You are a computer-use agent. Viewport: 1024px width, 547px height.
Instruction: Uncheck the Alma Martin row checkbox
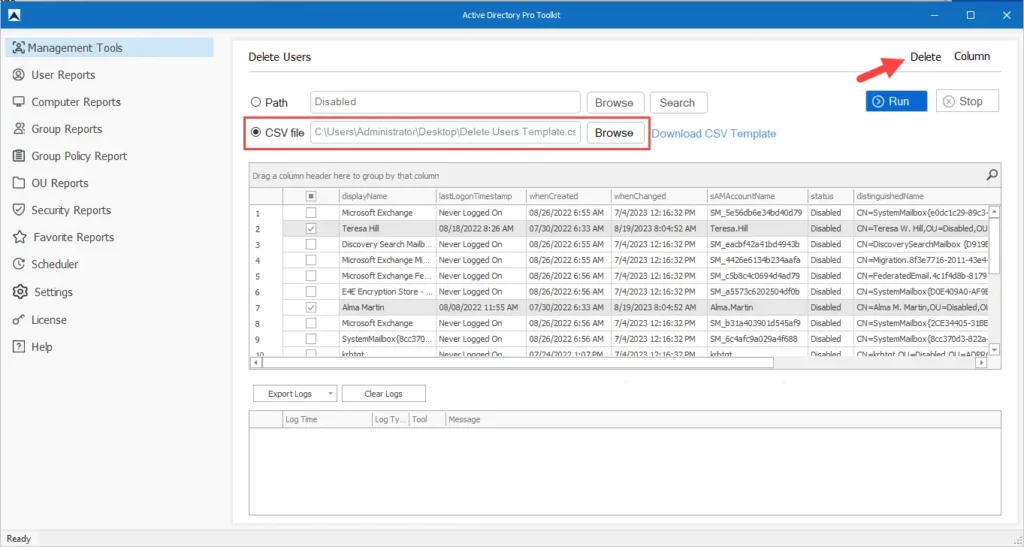311,307
